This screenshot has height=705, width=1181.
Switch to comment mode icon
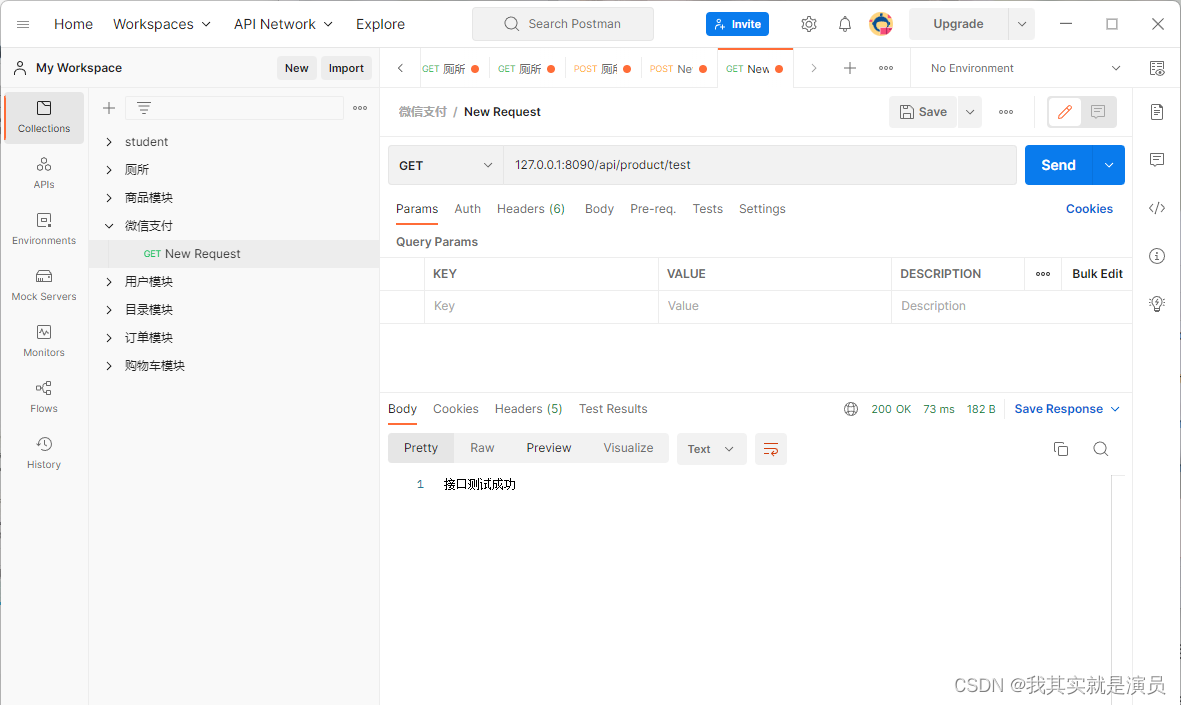[x=1097, y=112]
